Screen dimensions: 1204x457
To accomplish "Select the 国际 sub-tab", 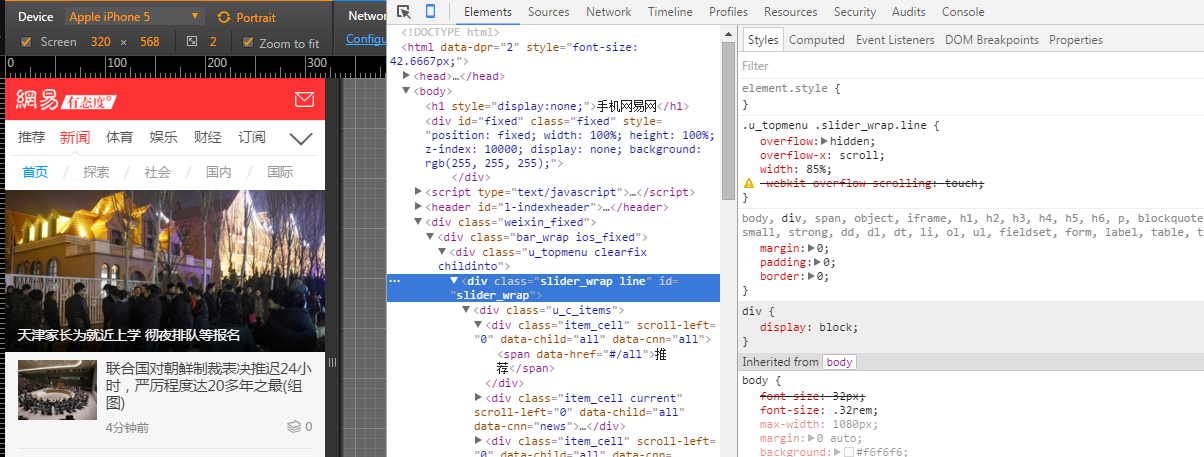I will tap(280, 172).
